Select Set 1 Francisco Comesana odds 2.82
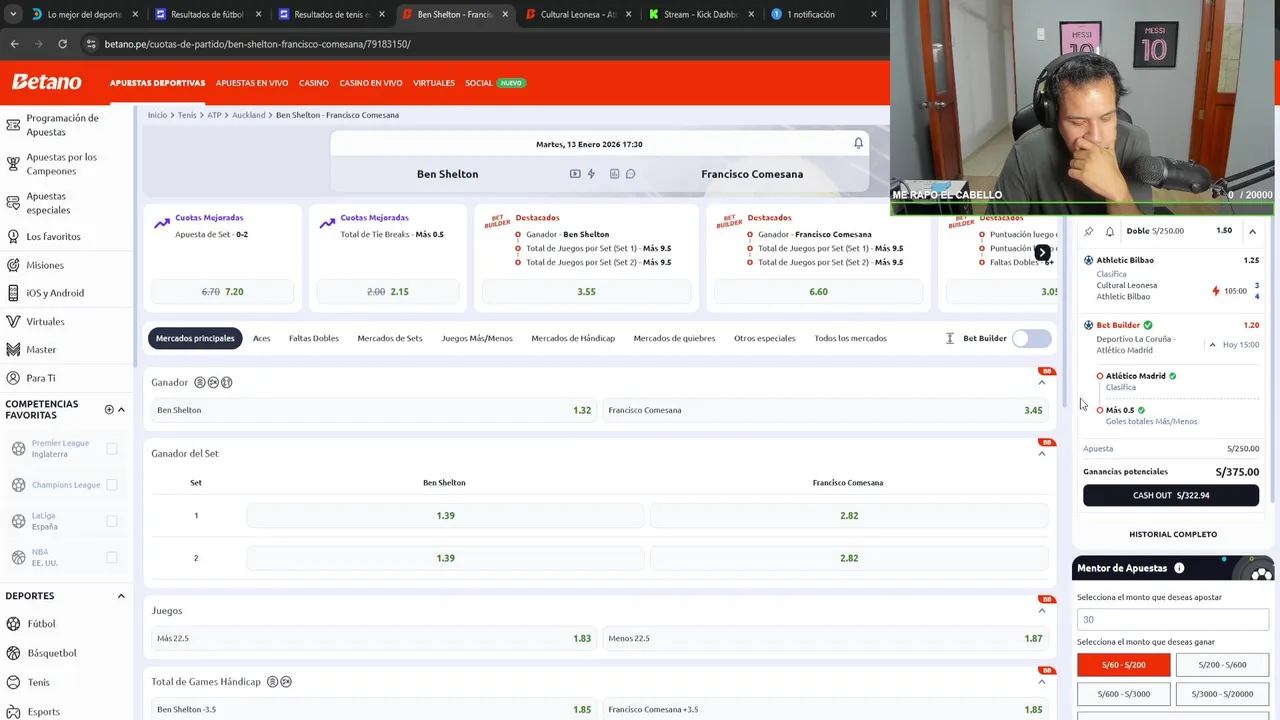 pos(849,515)
